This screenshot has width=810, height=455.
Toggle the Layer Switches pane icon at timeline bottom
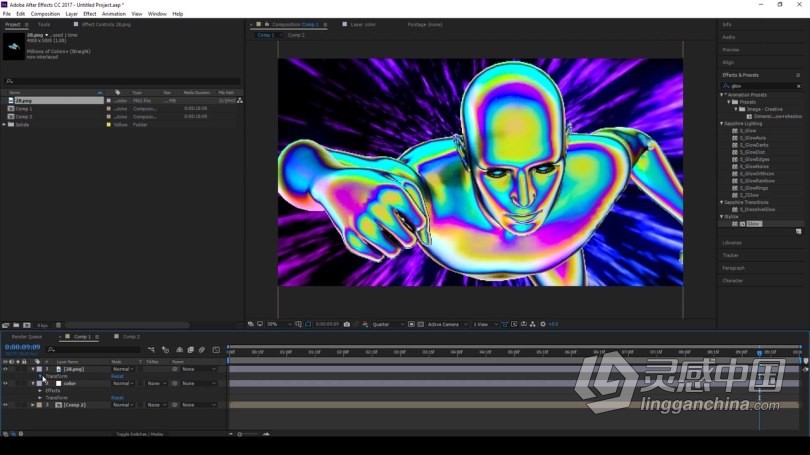tap(6, 434)
